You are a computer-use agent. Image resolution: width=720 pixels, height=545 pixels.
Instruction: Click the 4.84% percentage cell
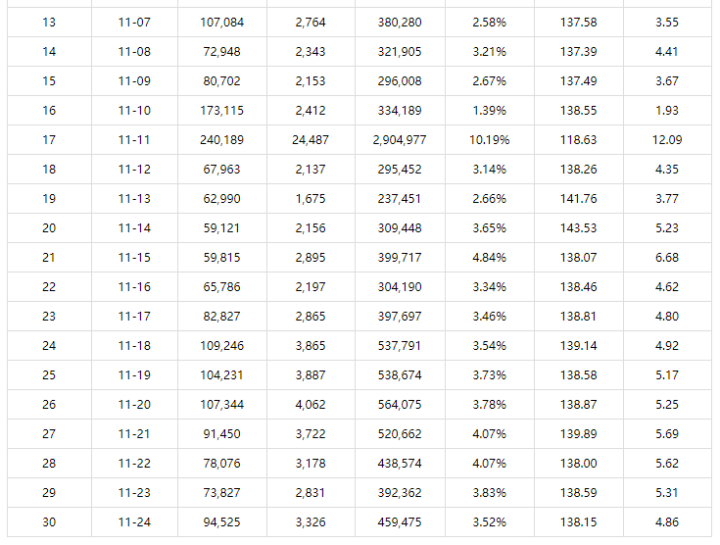point(489,257)
